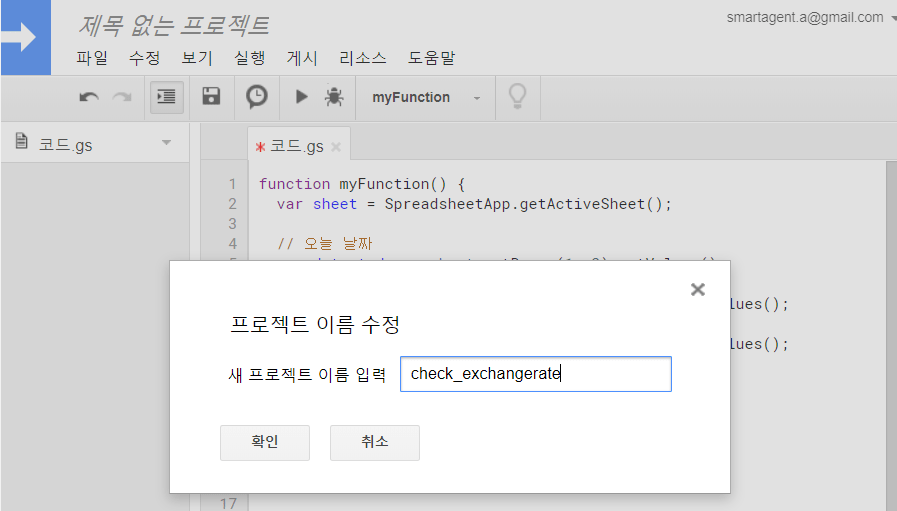The width and height of the screenshot is (897, 511).
Task: Open the 리소스 menu
Action: click(x=363, y=58)
